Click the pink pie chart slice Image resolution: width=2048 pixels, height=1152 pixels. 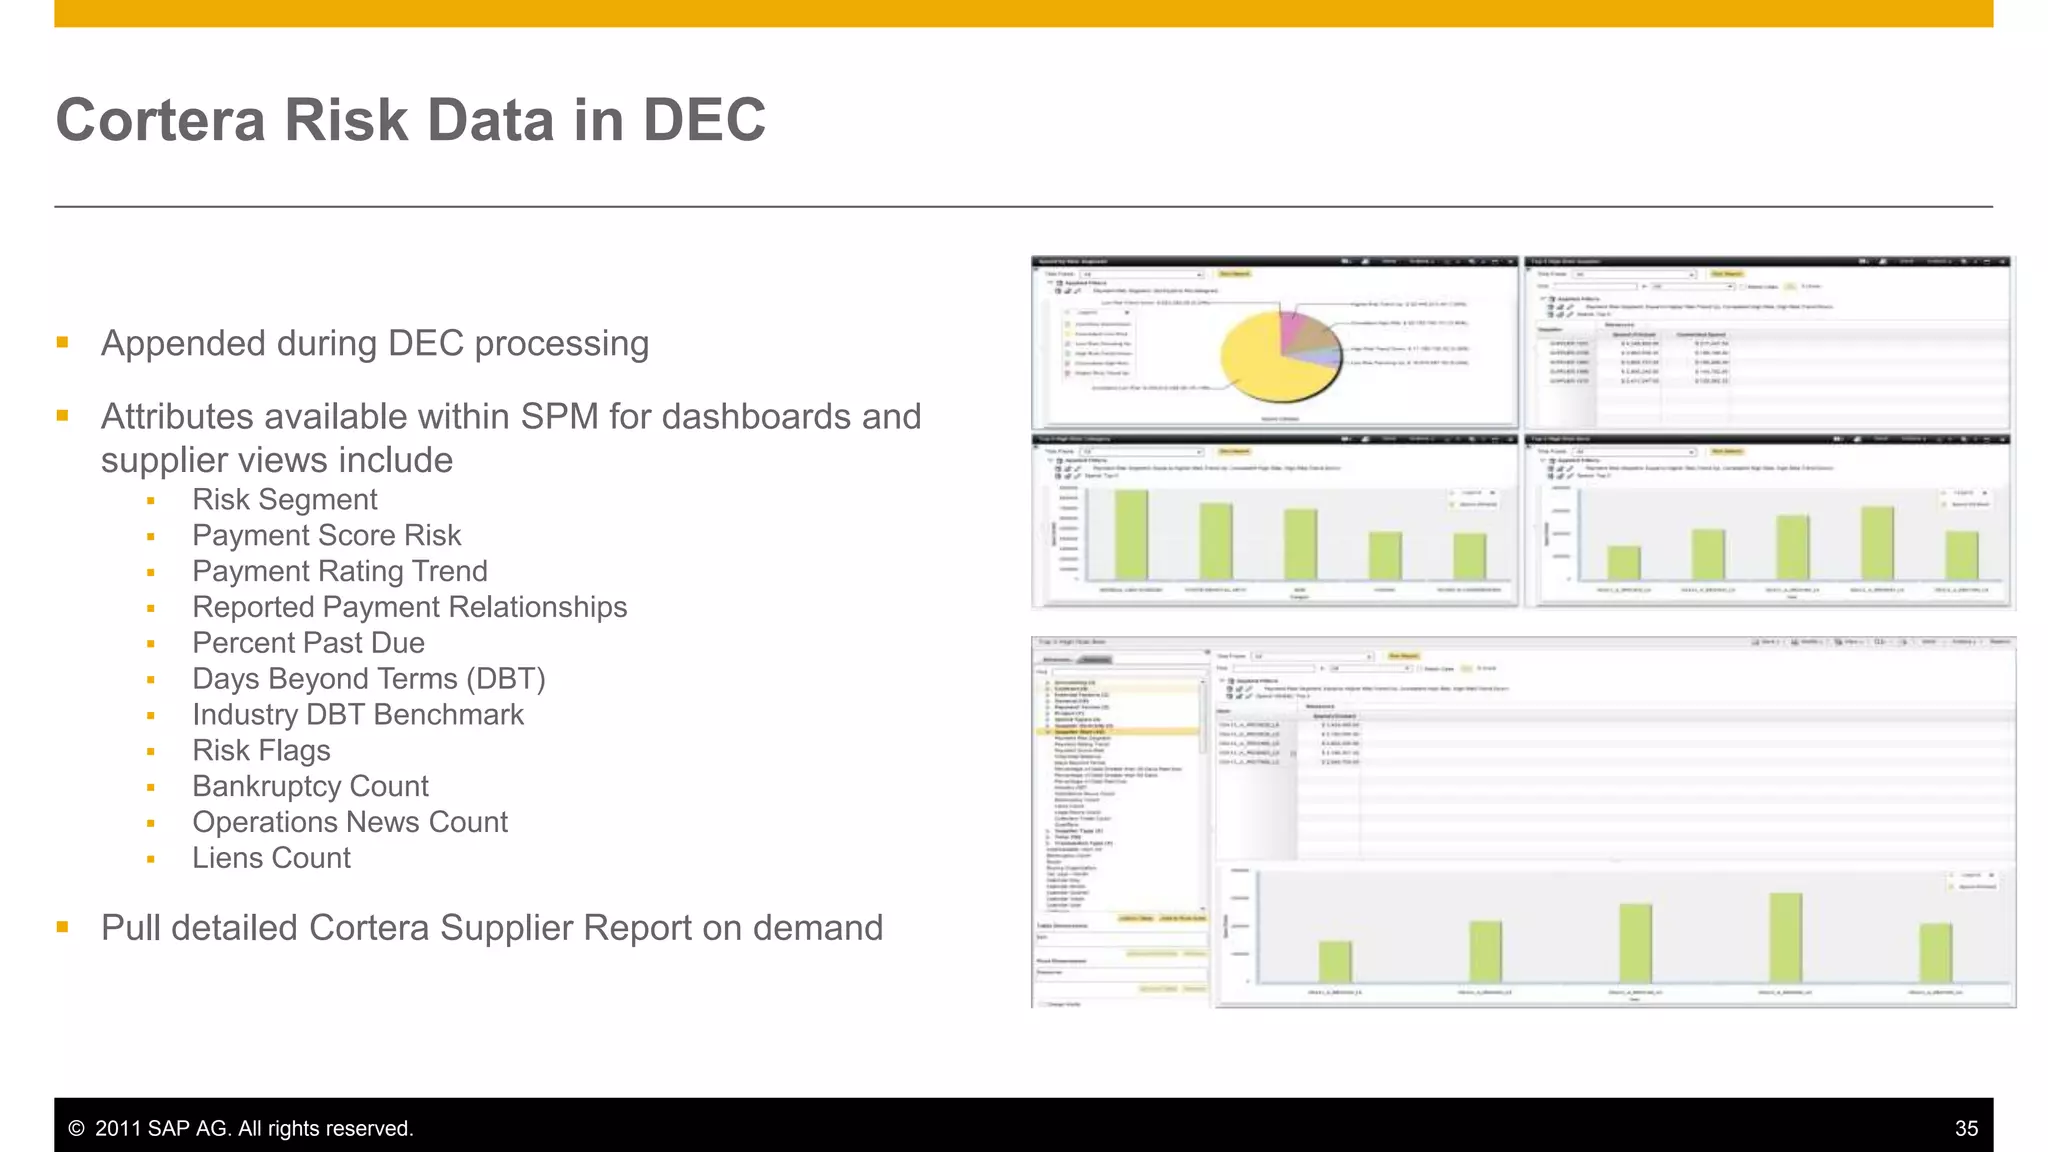(x=1291, y=327)
